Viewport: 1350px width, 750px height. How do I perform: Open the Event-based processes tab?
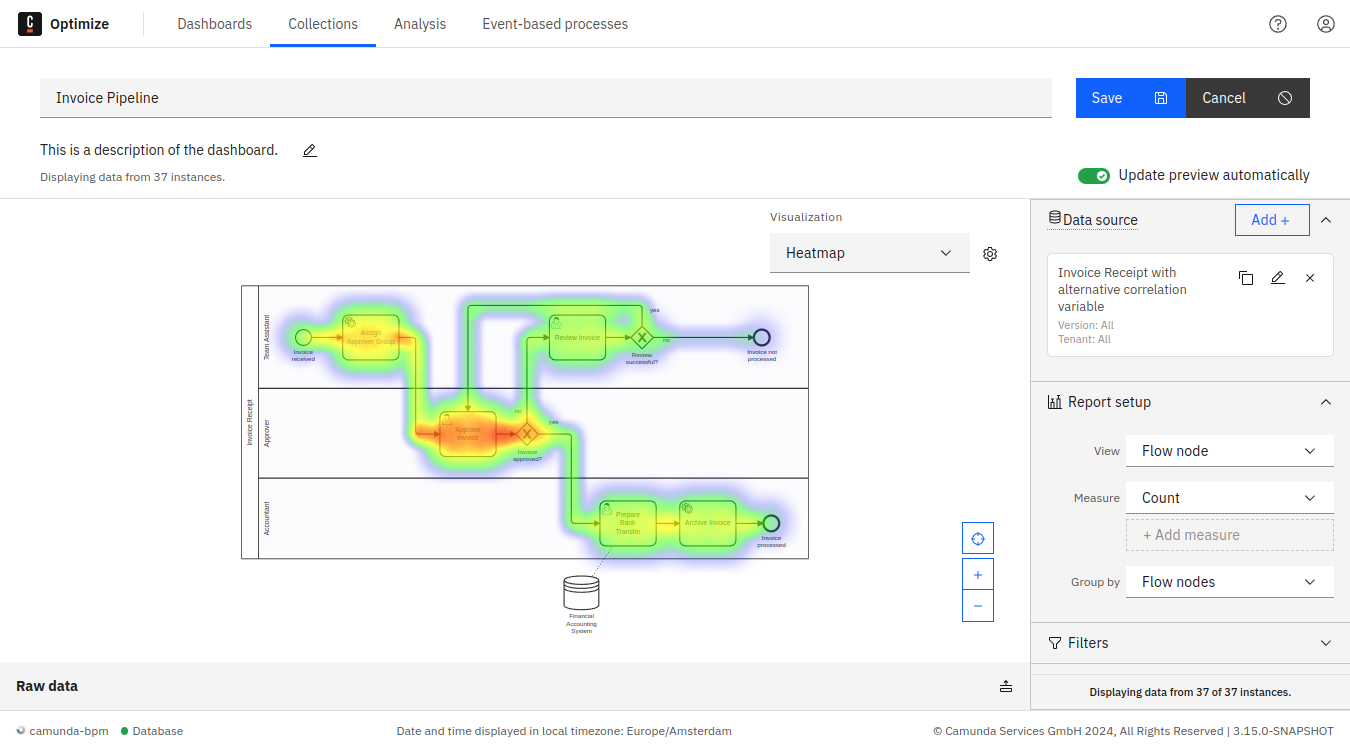(555, 23)
